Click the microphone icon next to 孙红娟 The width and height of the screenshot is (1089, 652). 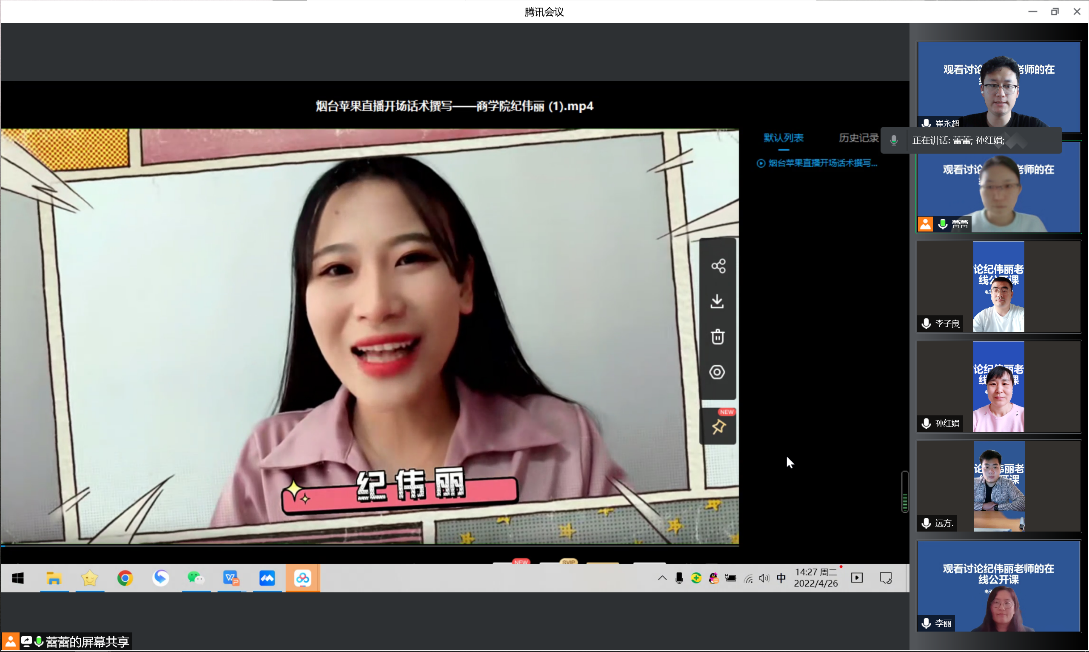coord(926,424)
